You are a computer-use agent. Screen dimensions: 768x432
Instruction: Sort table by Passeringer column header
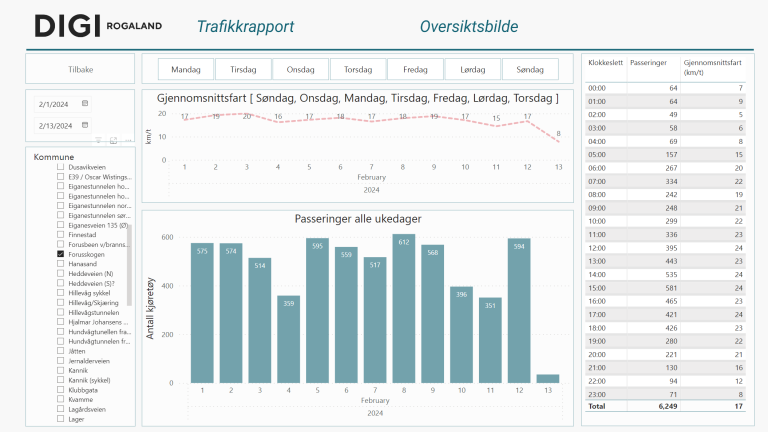click(x=648, y=63)
